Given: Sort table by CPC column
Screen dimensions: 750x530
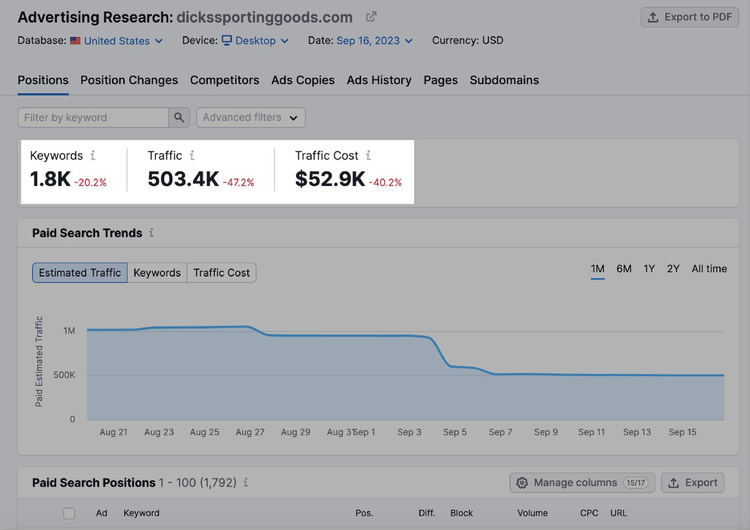Looking at the screenshot, I should click(589, 513).
